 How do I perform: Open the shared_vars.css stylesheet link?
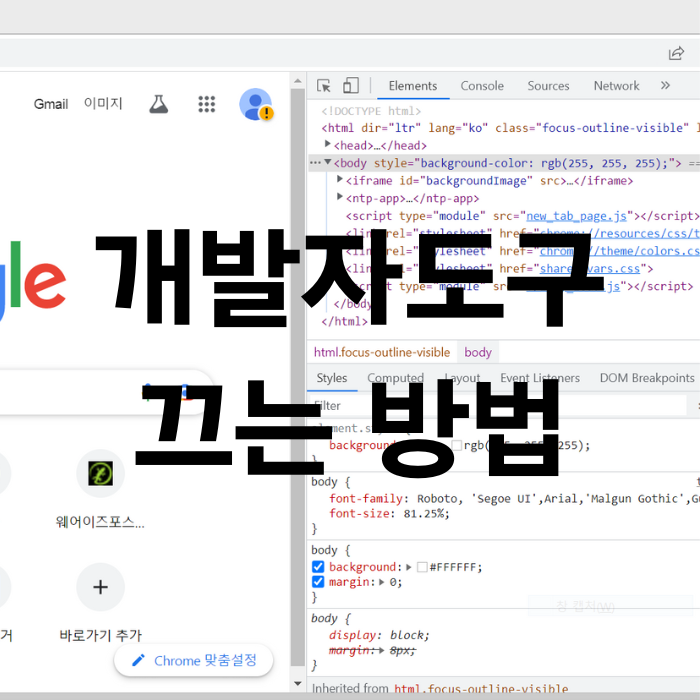coord(590,269)
